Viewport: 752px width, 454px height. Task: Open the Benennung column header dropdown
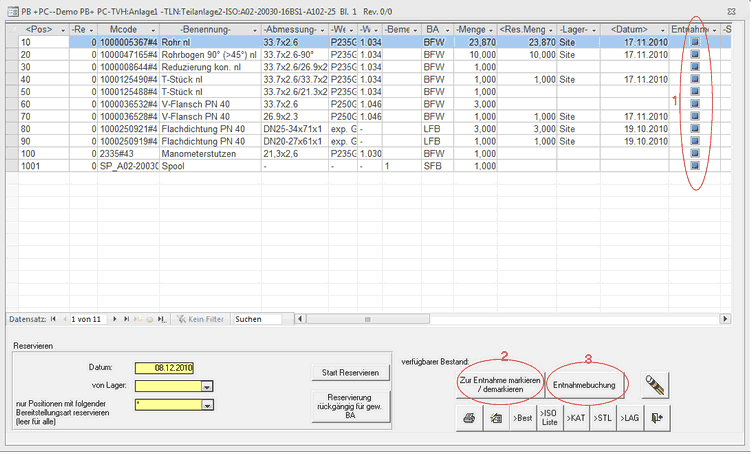coord(254,30)
